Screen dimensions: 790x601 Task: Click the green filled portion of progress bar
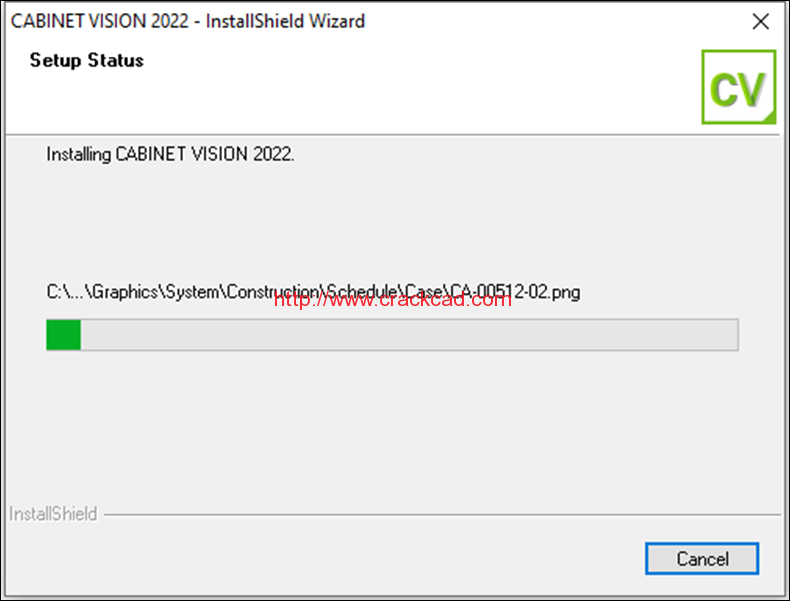[x=63, y=335]
